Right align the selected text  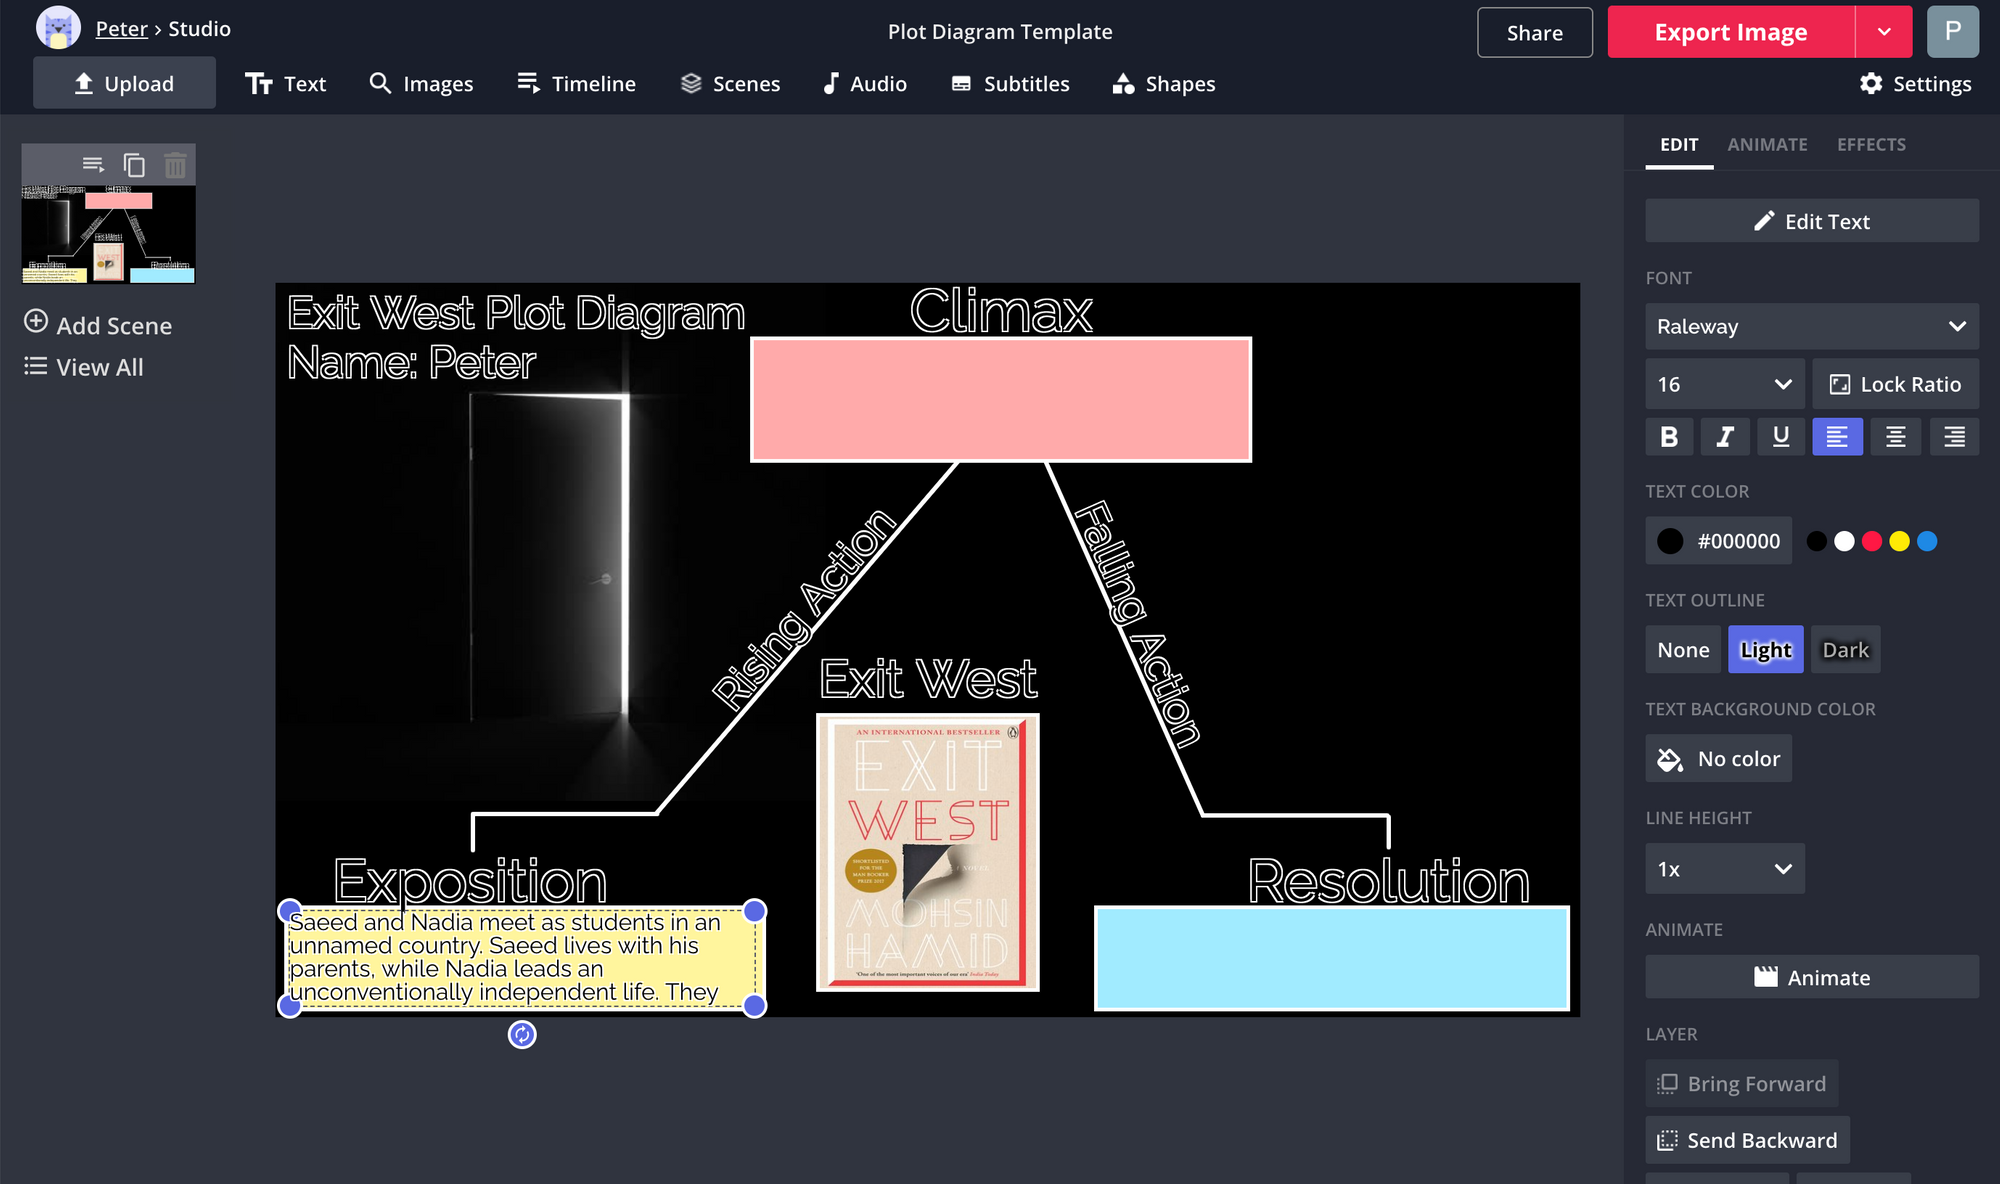(1954, 437)
